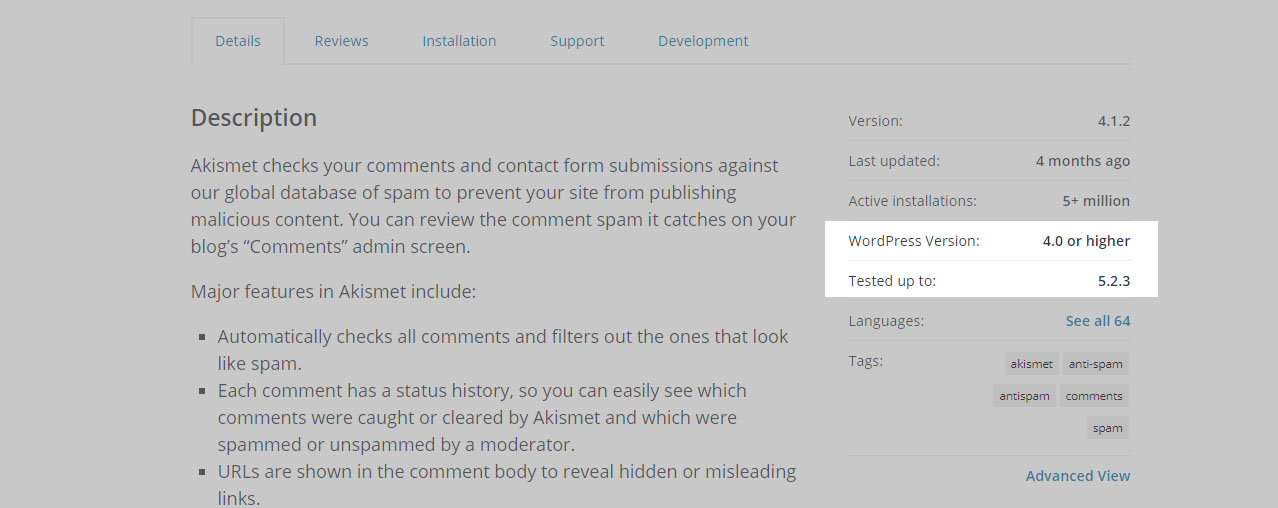Select the anti-spam tag
The height and width of the screenshot is (508, 1278).
1095,364
